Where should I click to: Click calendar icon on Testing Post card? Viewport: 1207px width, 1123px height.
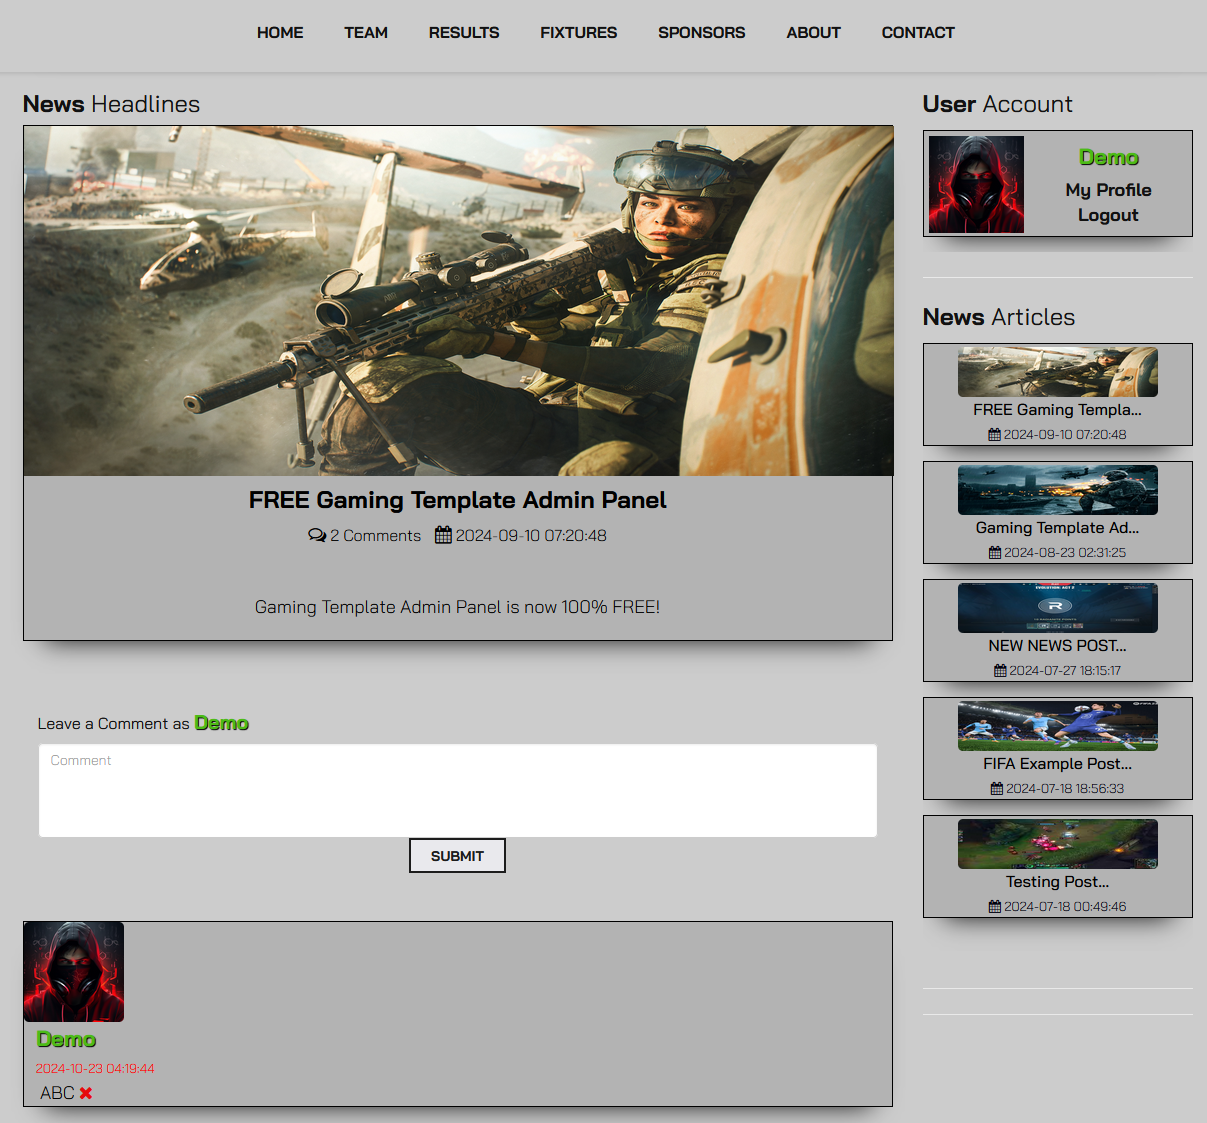[994, 907]
